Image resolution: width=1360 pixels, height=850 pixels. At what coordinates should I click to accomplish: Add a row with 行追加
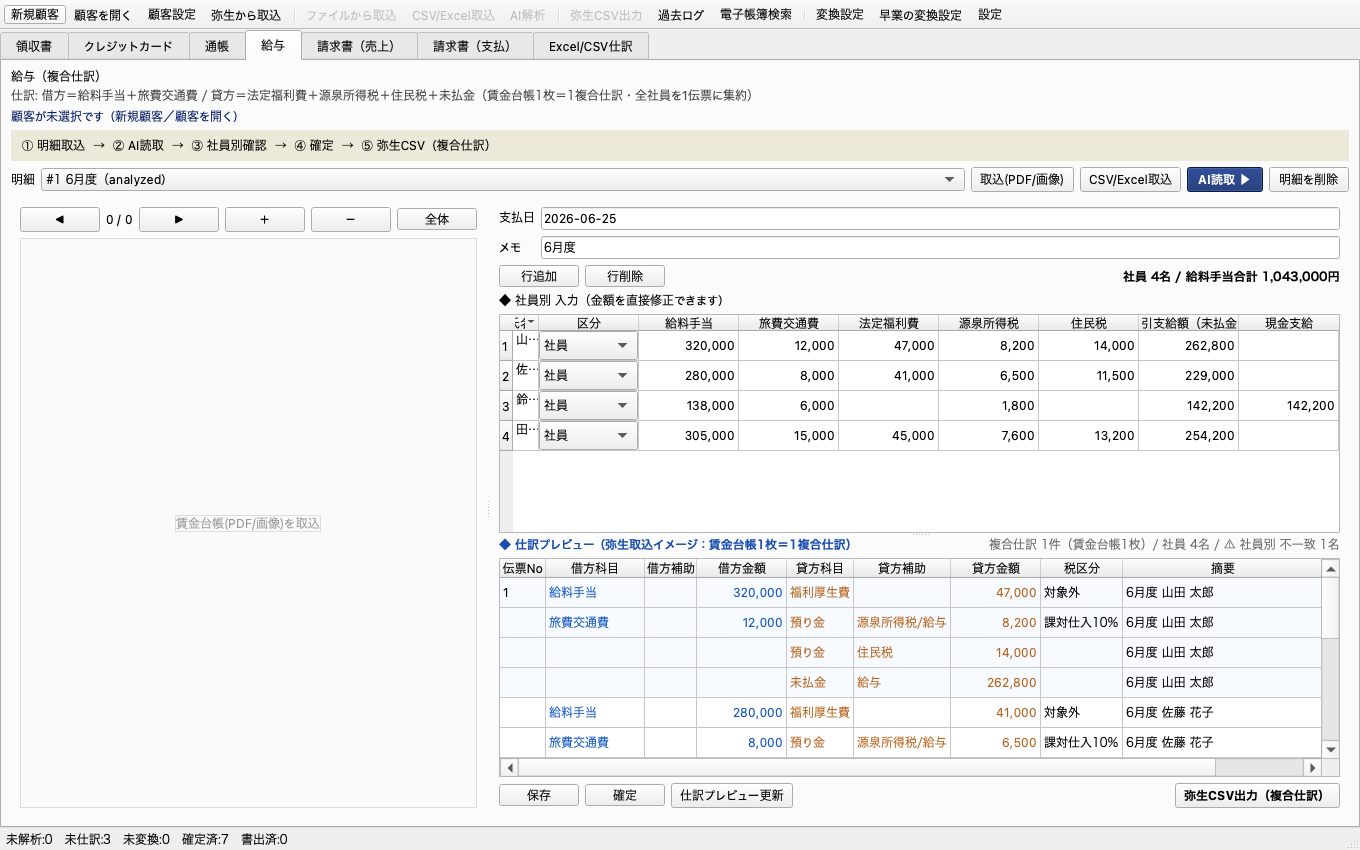click(539, 276)
